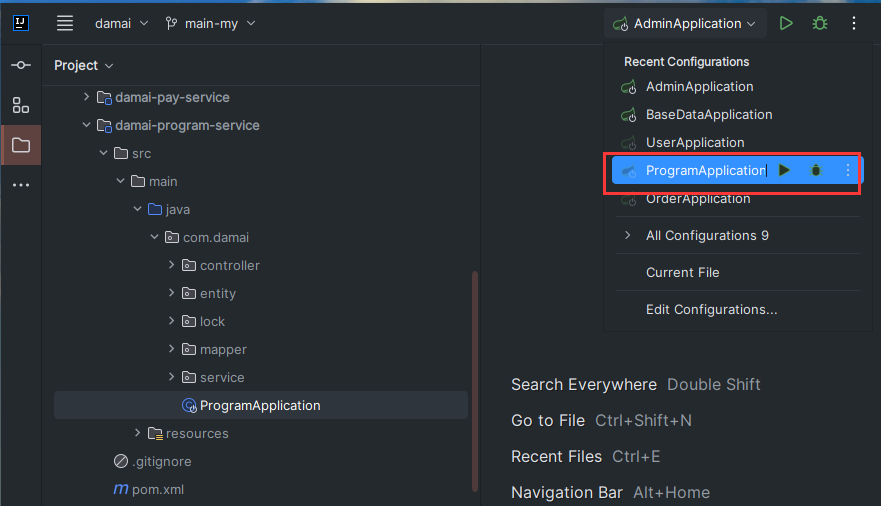Screen dimensions: 881x506
Task: Open the main-my branch dropdown
Action: pyautogui.click(x=211, y=24)
